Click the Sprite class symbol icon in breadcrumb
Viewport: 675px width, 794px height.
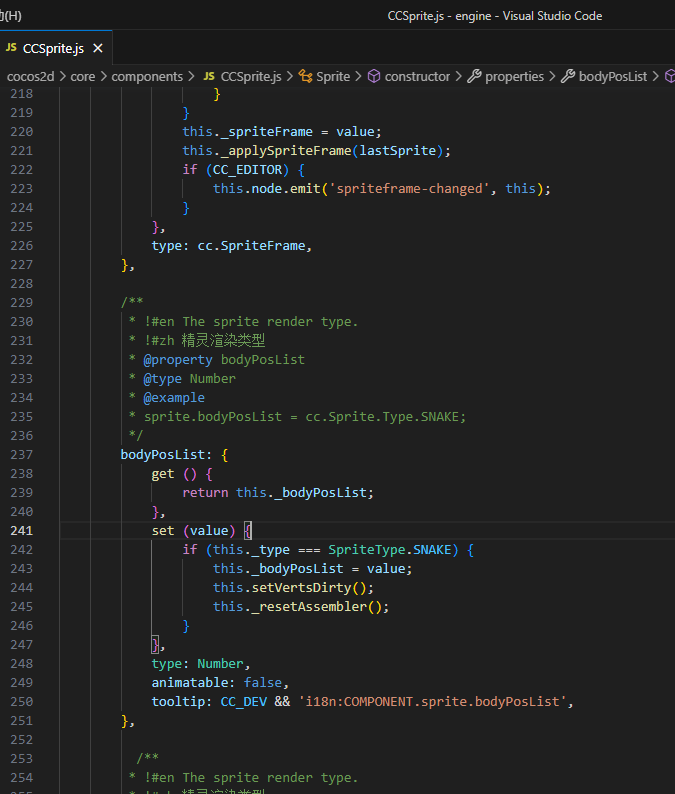pos(305,76)
